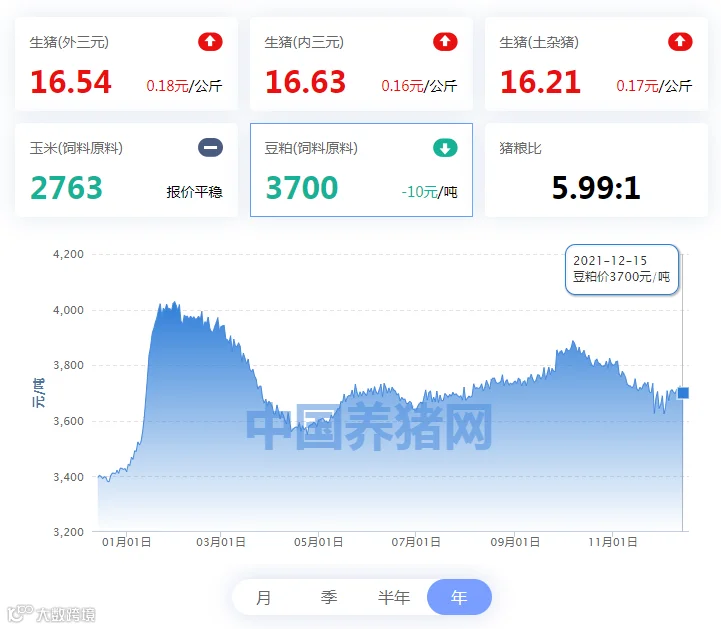Screen dimensions: 721x629
Task: Click the 0.16元/公斤 change text
Action: [x=419, y=86]
